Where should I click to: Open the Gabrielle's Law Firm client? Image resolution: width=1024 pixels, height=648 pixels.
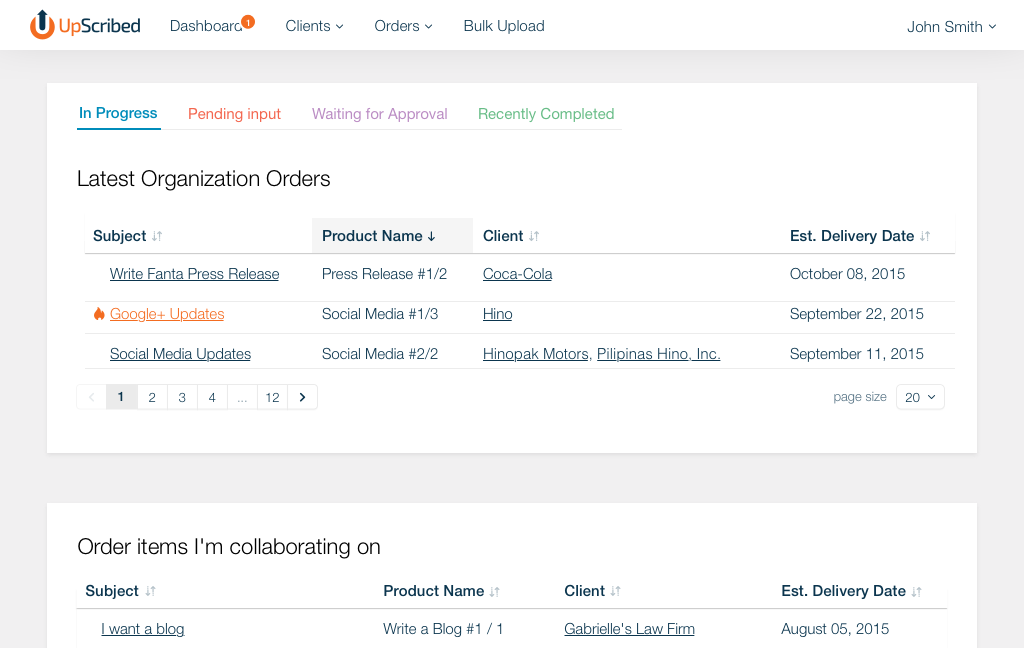(x=630, y=629)
